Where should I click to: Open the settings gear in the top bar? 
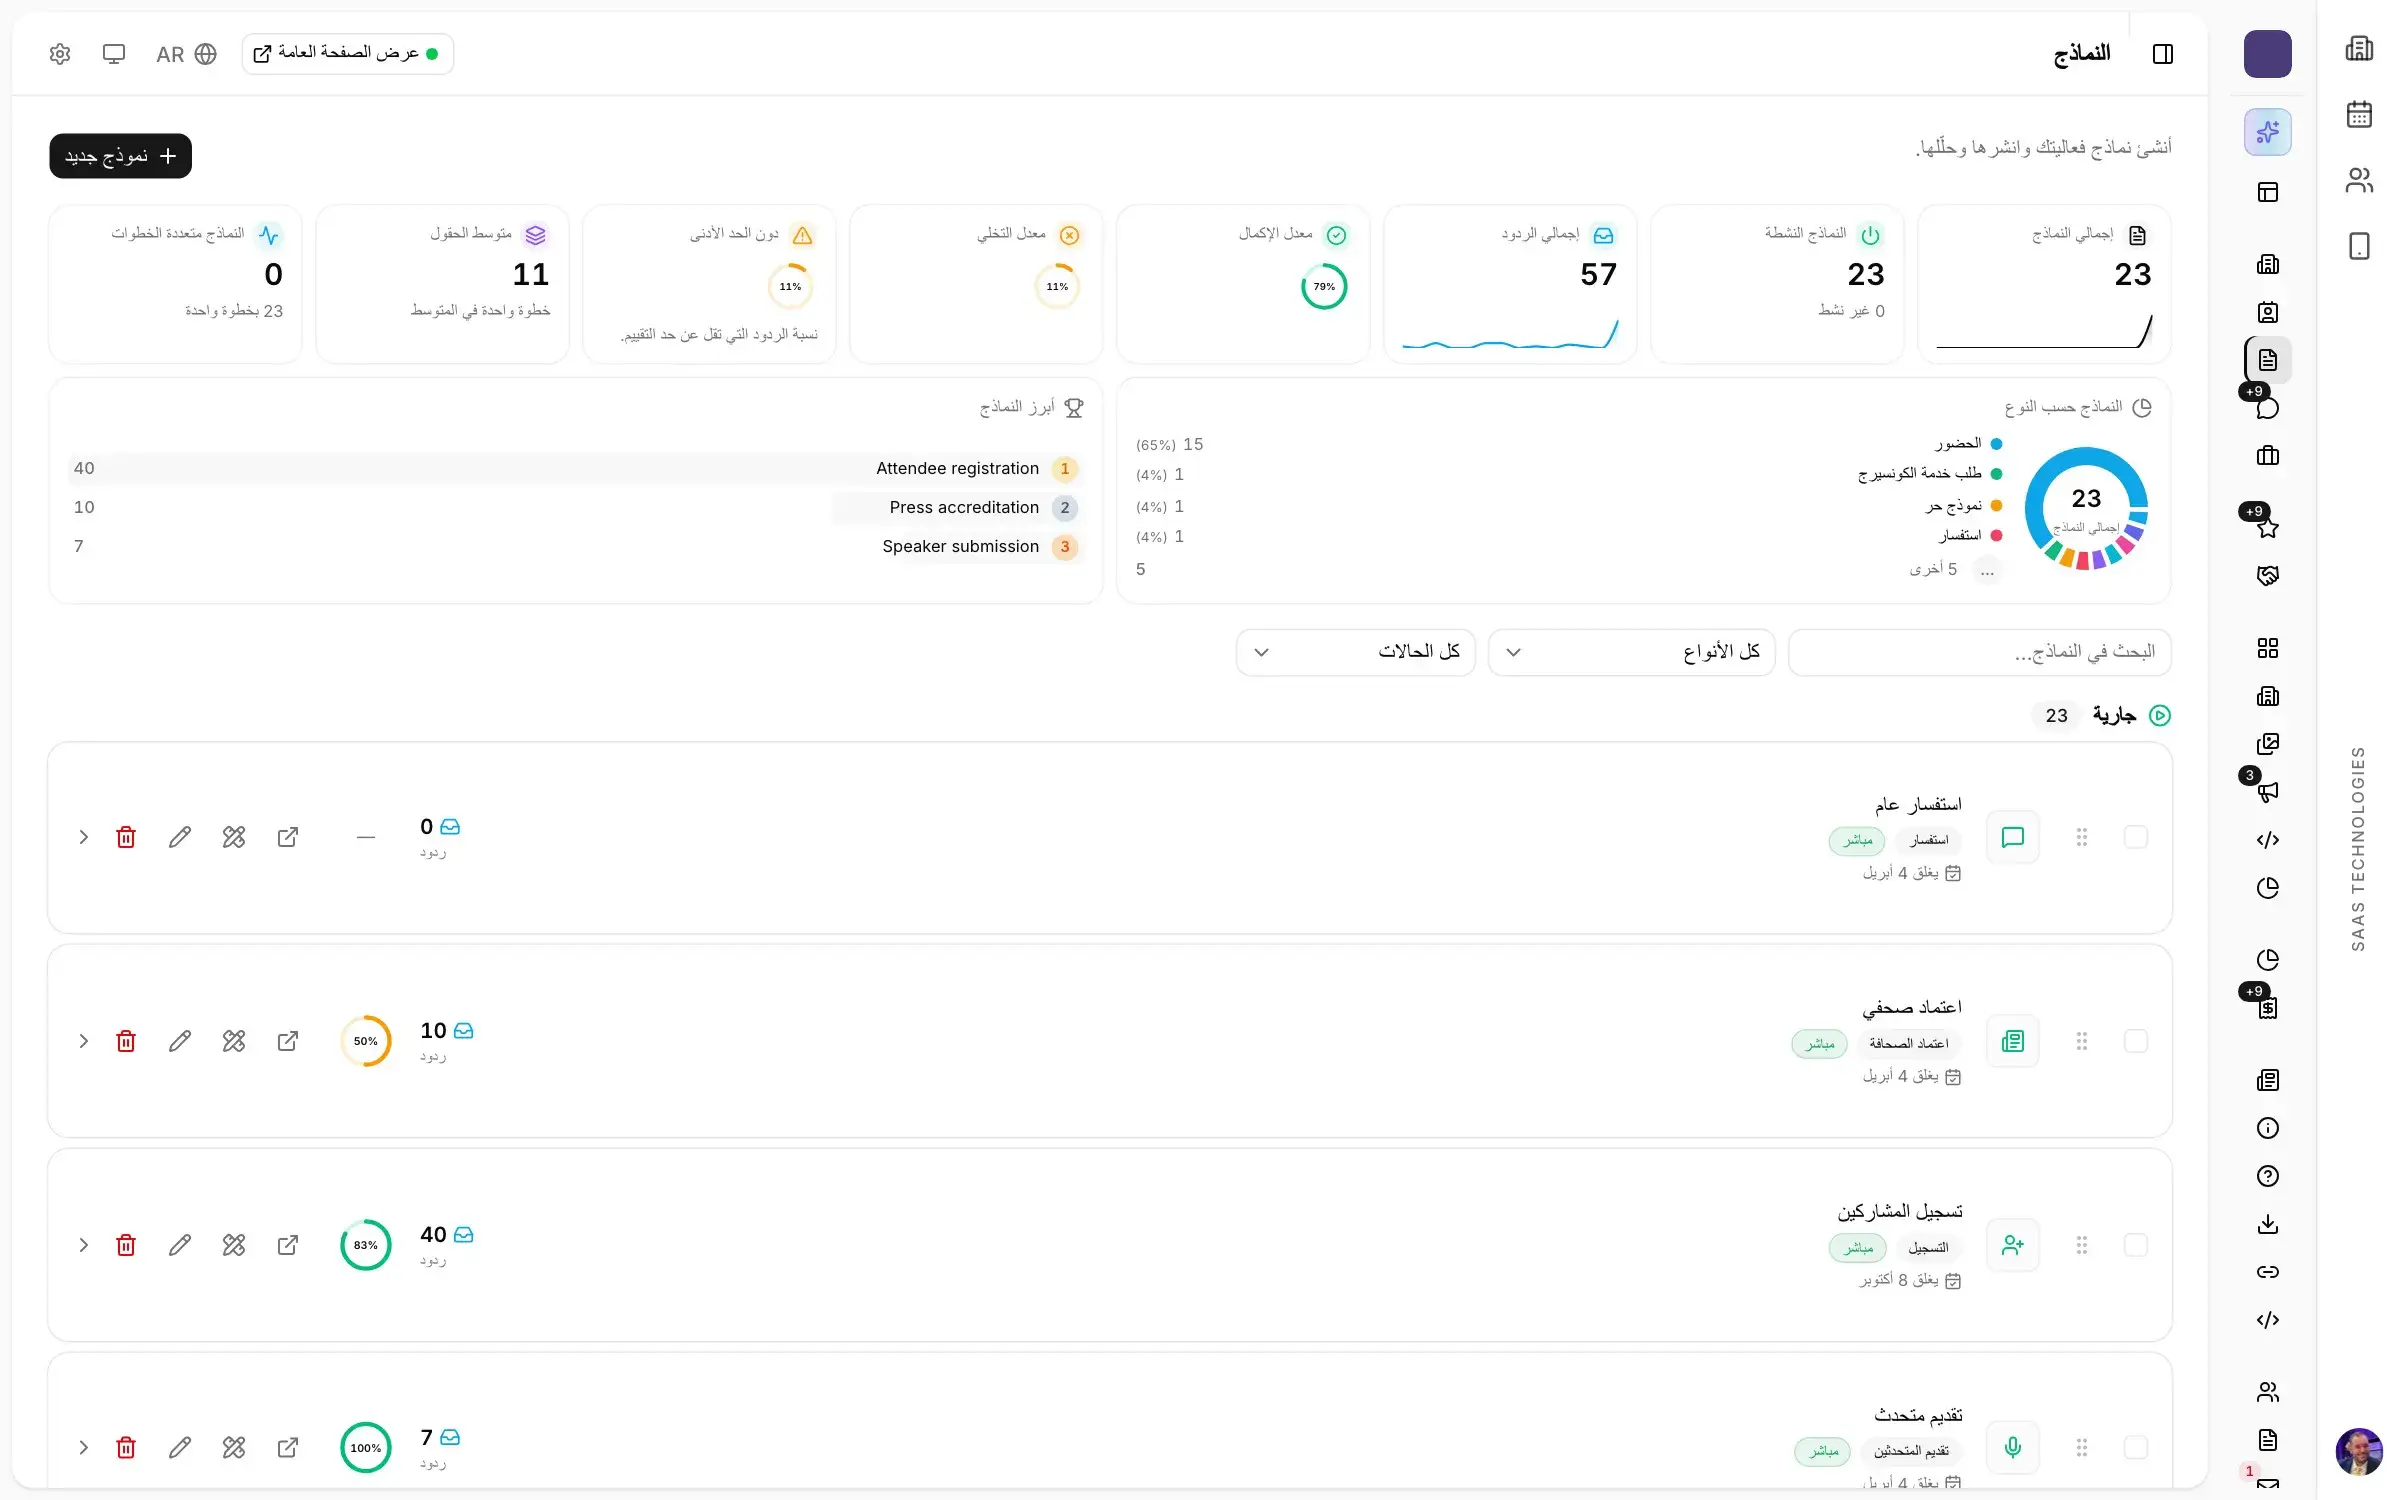coord(60,54)
